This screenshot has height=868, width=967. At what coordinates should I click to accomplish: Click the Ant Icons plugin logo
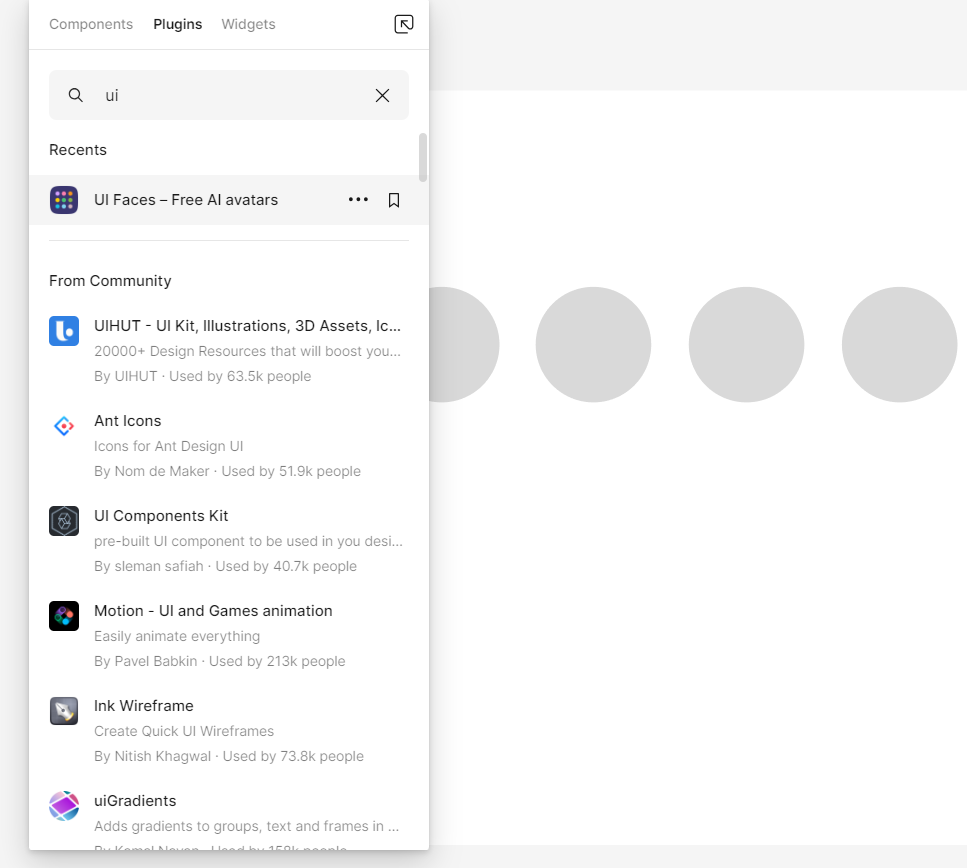point(64,426)
